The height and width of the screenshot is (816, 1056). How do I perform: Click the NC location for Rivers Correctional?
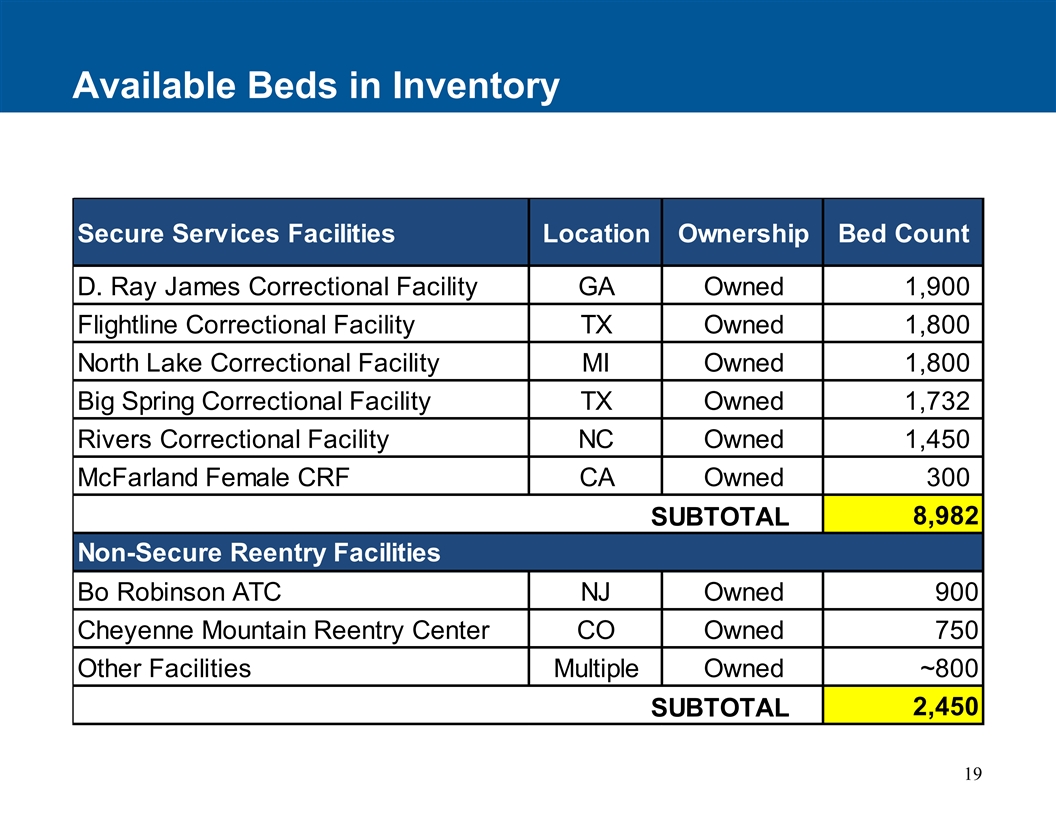(596, 439)
